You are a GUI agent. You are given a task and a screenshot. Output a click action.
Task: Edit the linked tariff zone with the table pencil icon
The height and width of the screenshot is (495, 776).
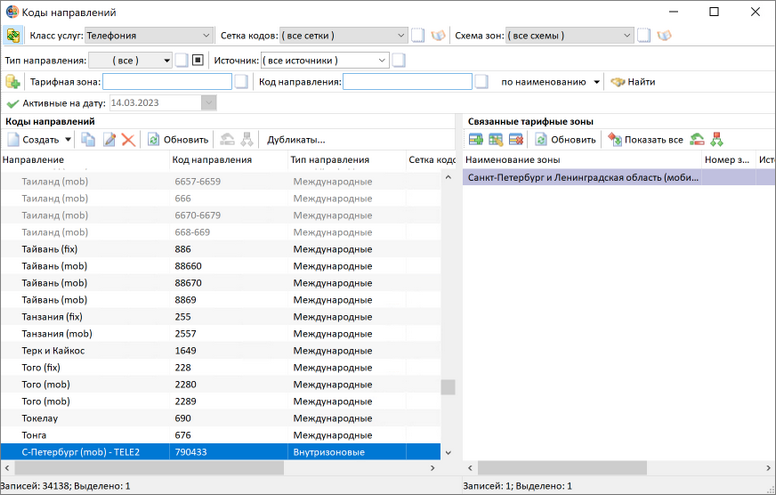click(x=496, y=140)
